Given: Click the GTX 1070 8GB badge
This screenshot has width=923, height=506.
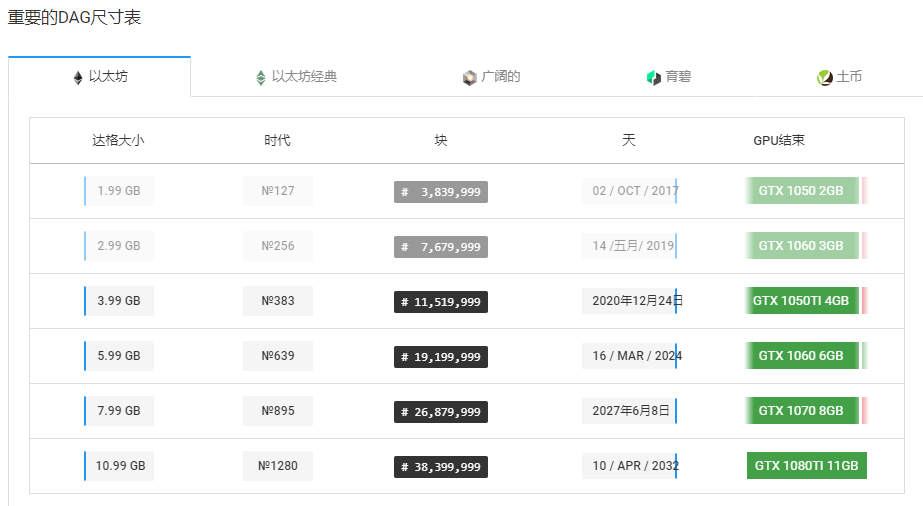Looking at the screenshot, I should 801,411.
